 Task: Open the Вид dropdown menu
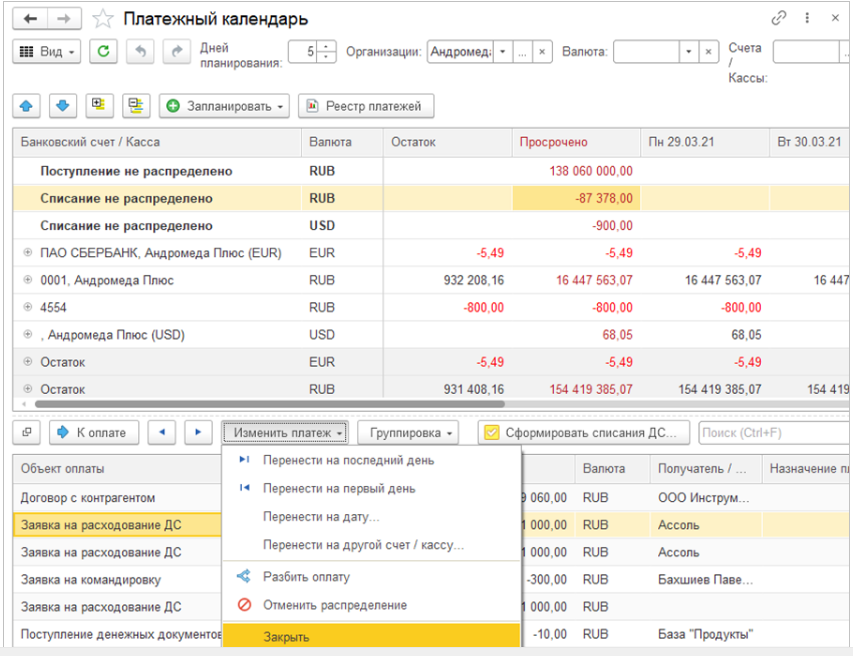tap(47, 52)
